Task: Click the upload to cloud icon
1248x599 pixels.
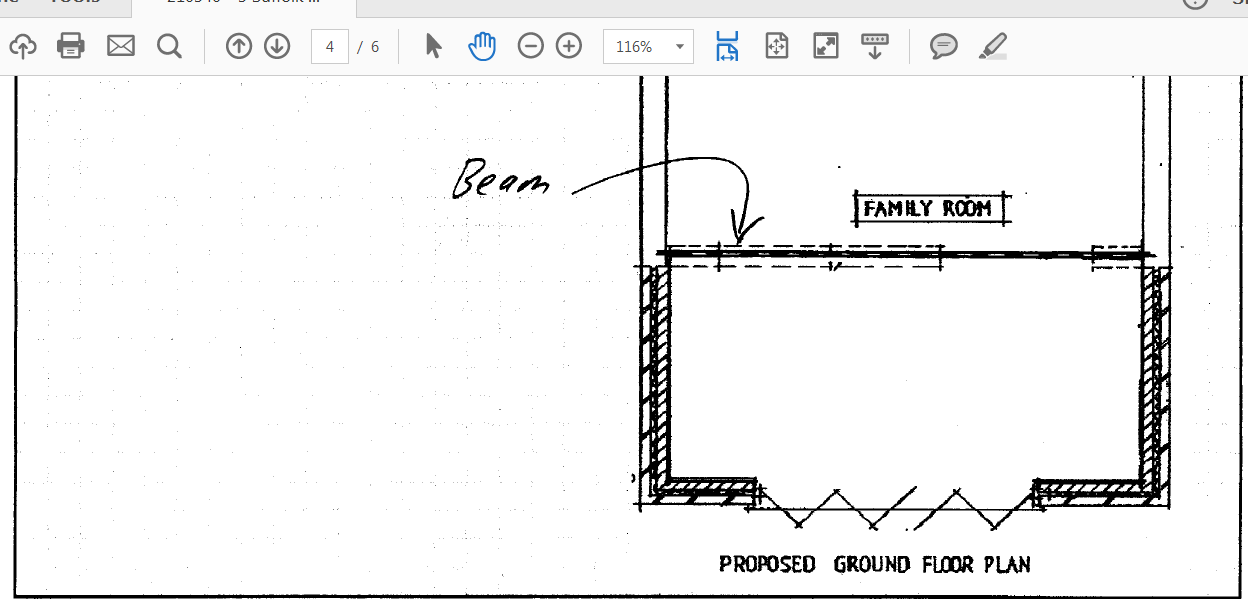Action: click(x=22, y=46)
